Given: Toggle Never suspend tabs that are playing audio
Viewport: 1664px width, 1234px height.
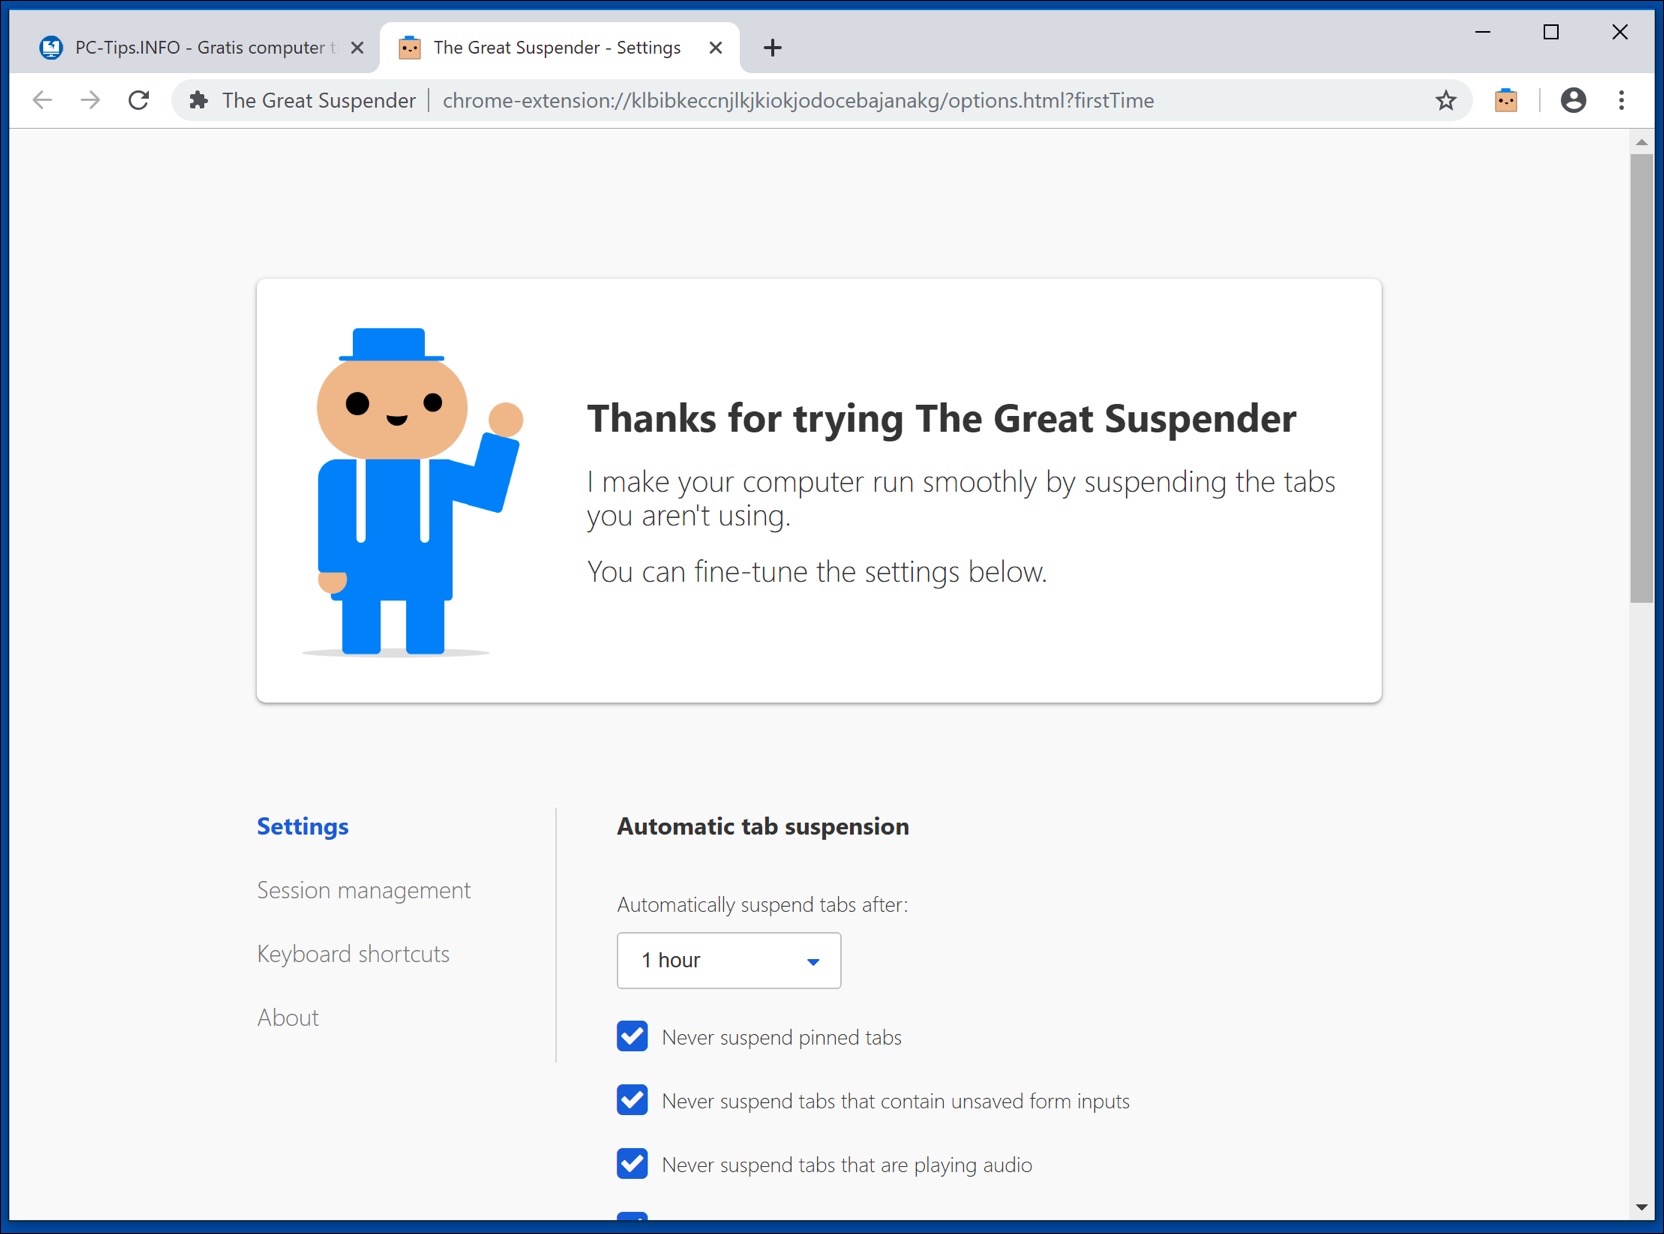Looking at the screenshot, I should (632, 1165).
